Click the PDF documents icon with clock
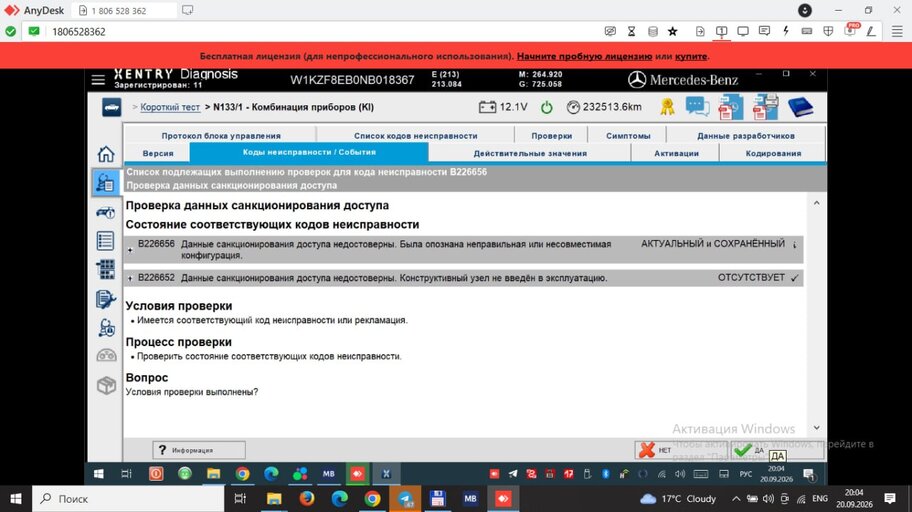 730,107
